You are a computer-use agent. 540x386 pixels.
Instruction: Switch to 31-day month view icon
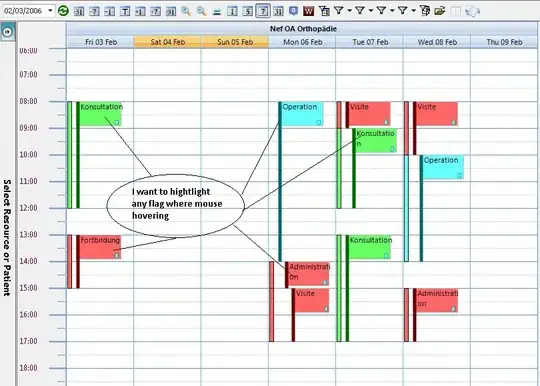[278, 11]
